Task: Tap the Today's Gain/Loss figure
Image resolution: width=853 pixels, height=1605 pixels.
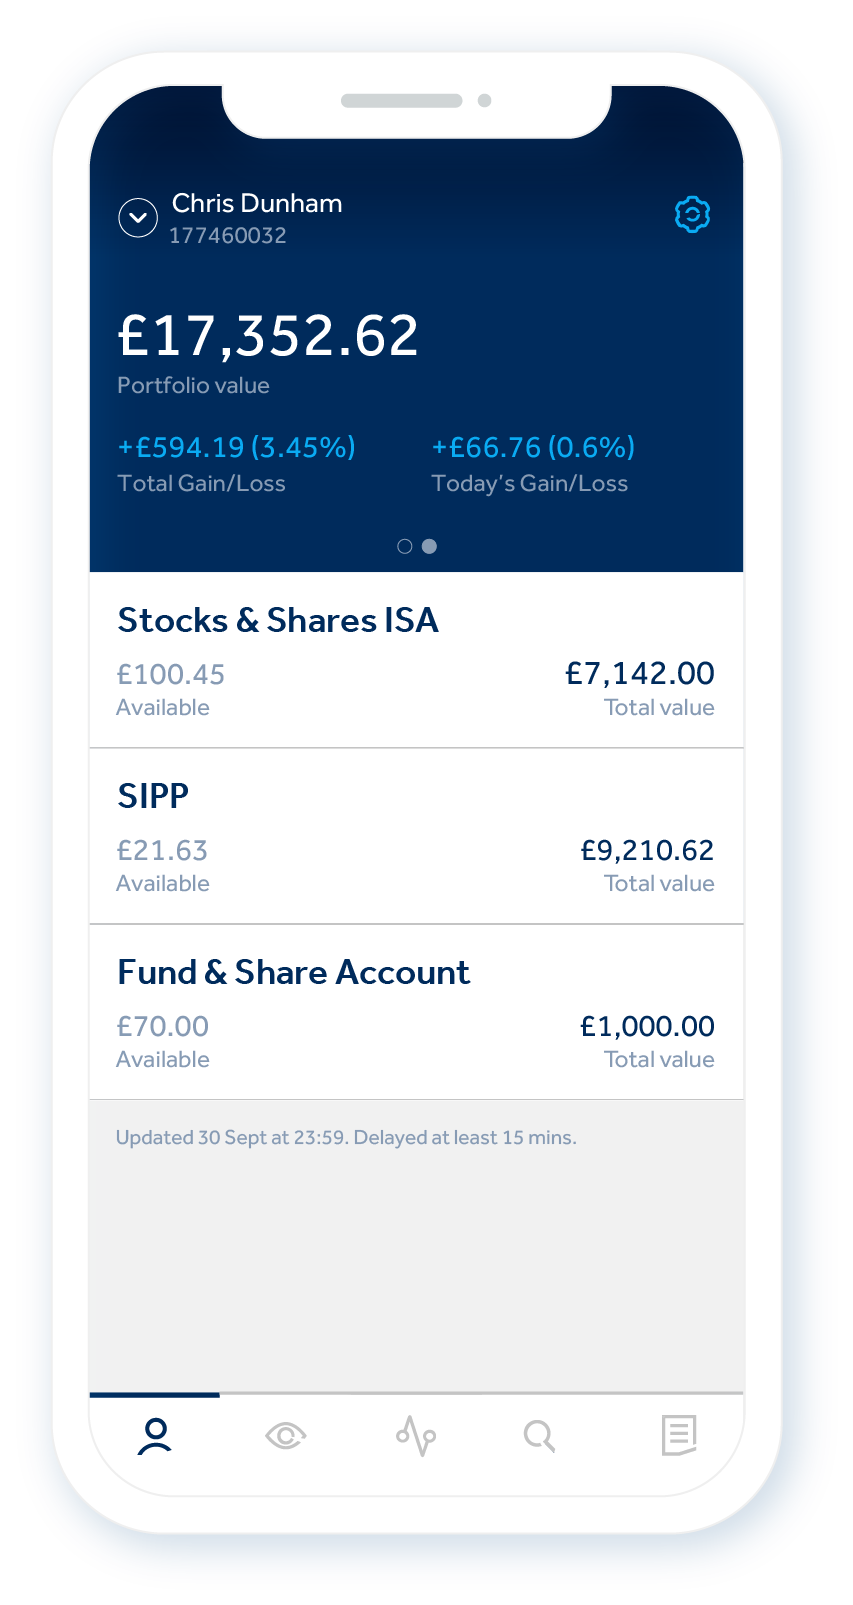Action: click(x=533, y=447)
